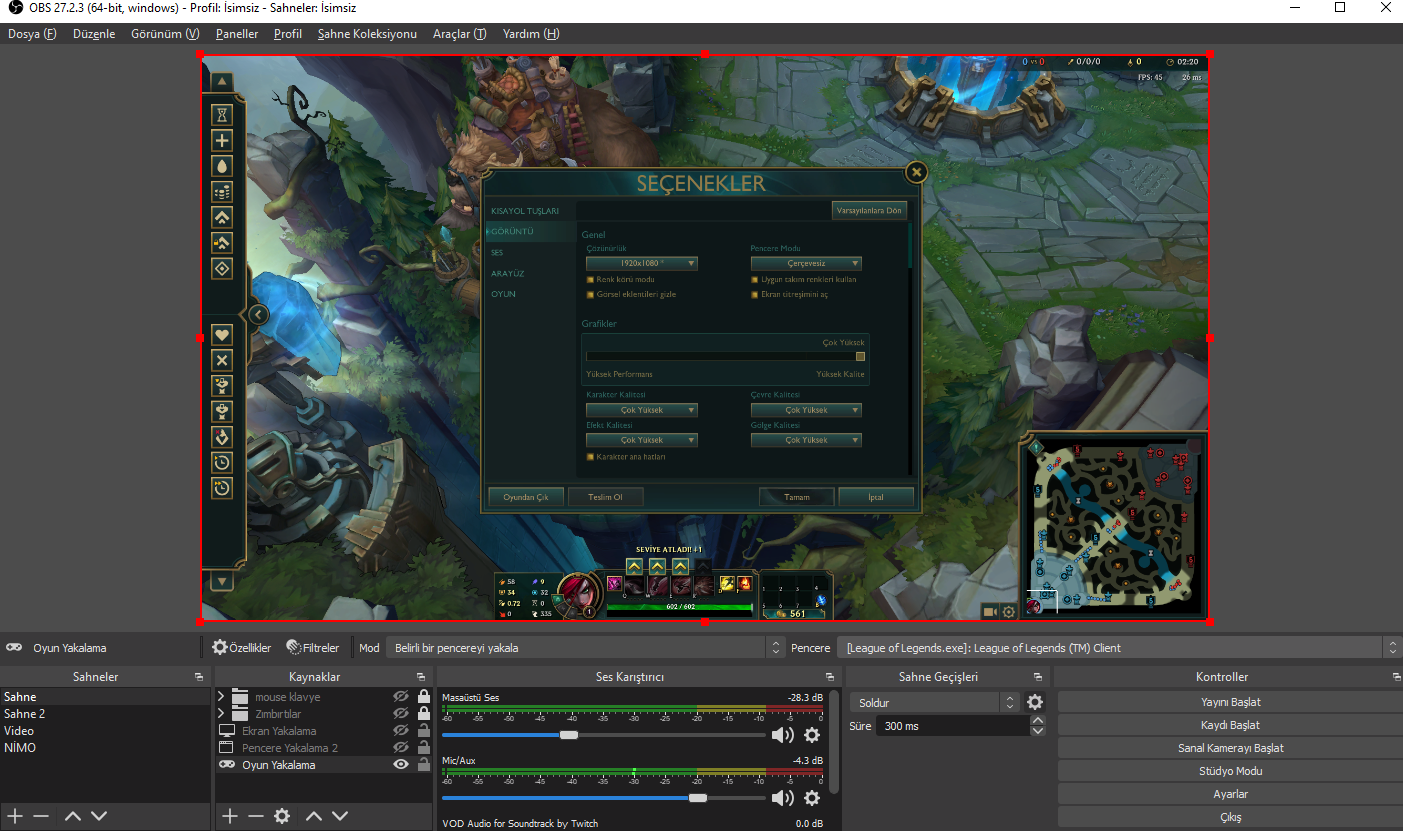Open Özellikler for Oyun Yakalama
Image resolution: width=1403 pixels, height=831 pixels.
click(x=242, y=648)
